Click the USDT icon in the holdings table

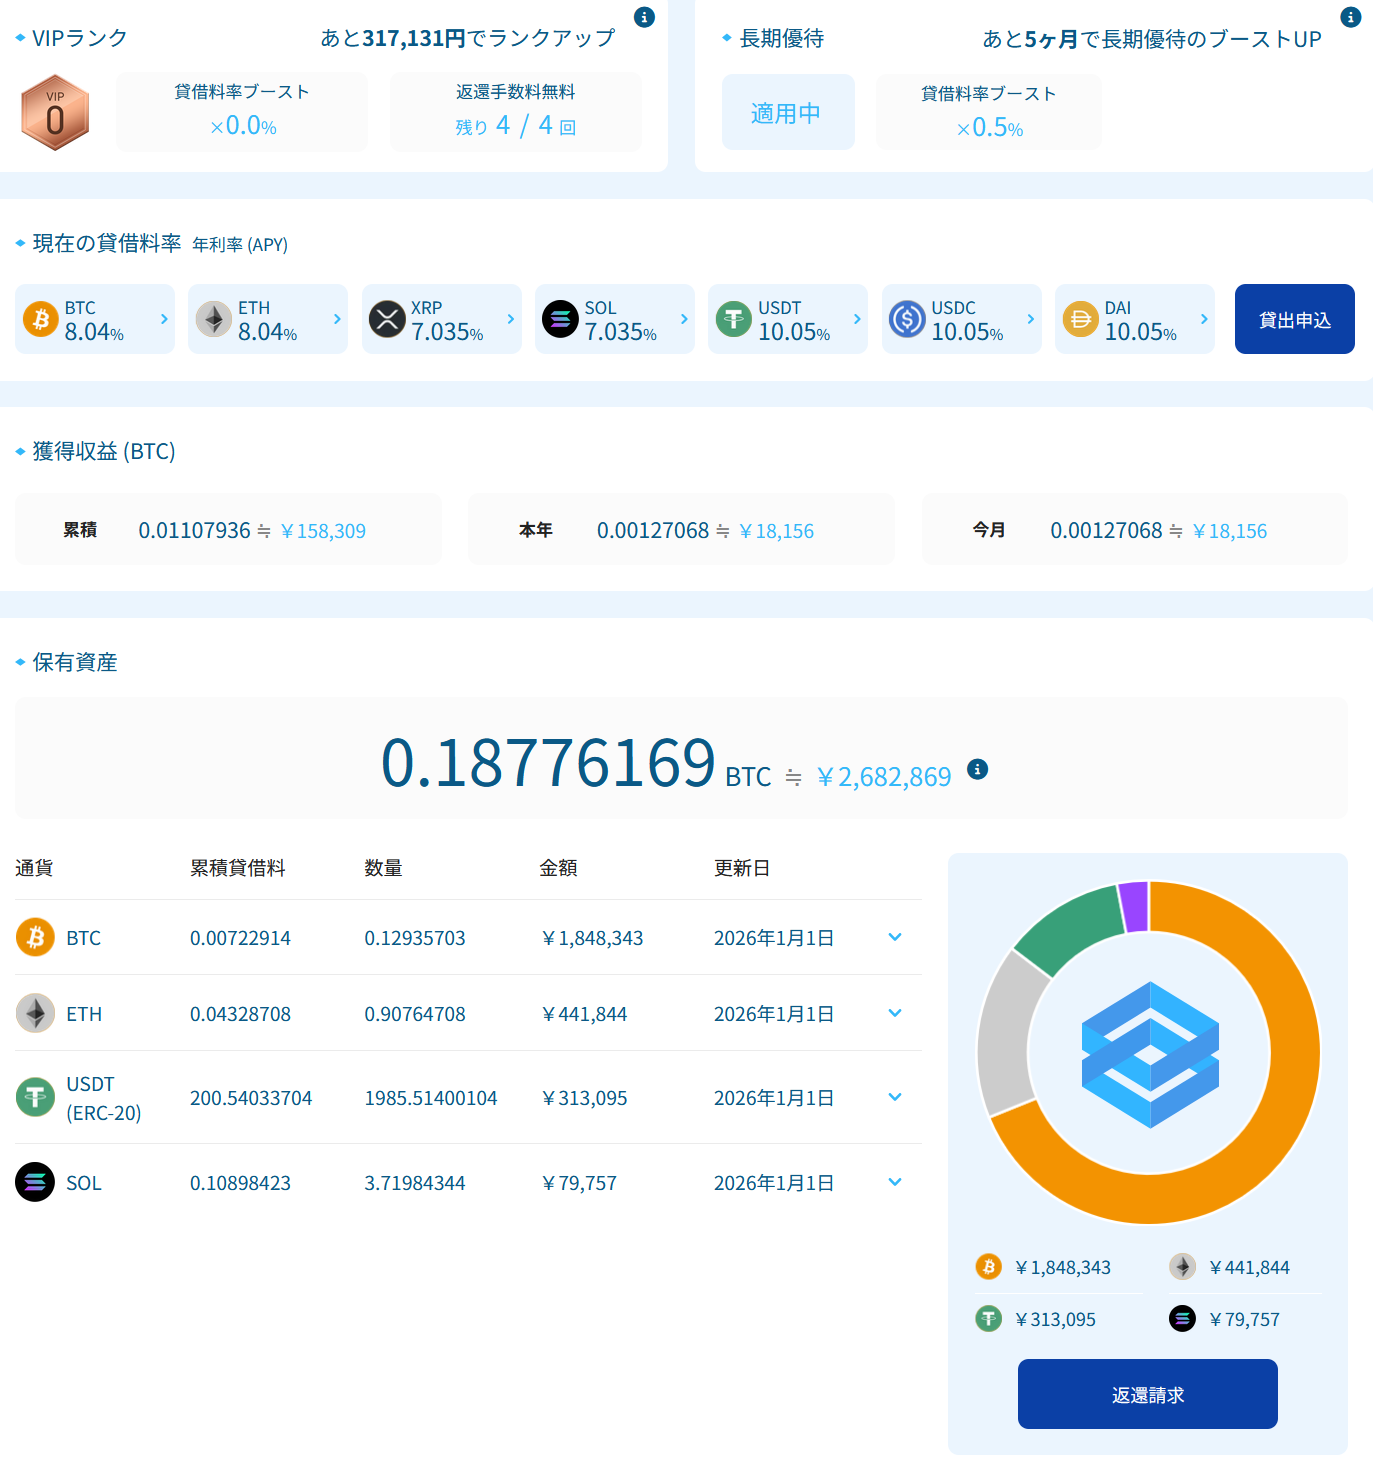(x=35, y=1097)
